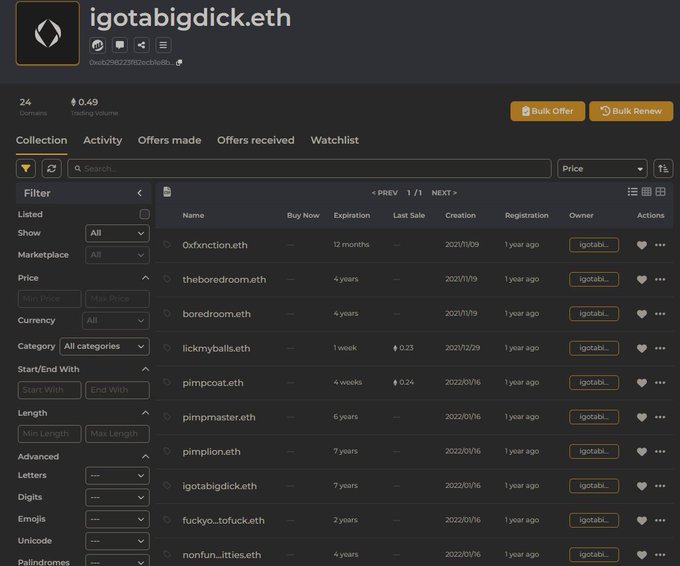This screenshot has width=680, height=566.
Task: Click the ENS profile avatar image
Action: coord(48,33)
